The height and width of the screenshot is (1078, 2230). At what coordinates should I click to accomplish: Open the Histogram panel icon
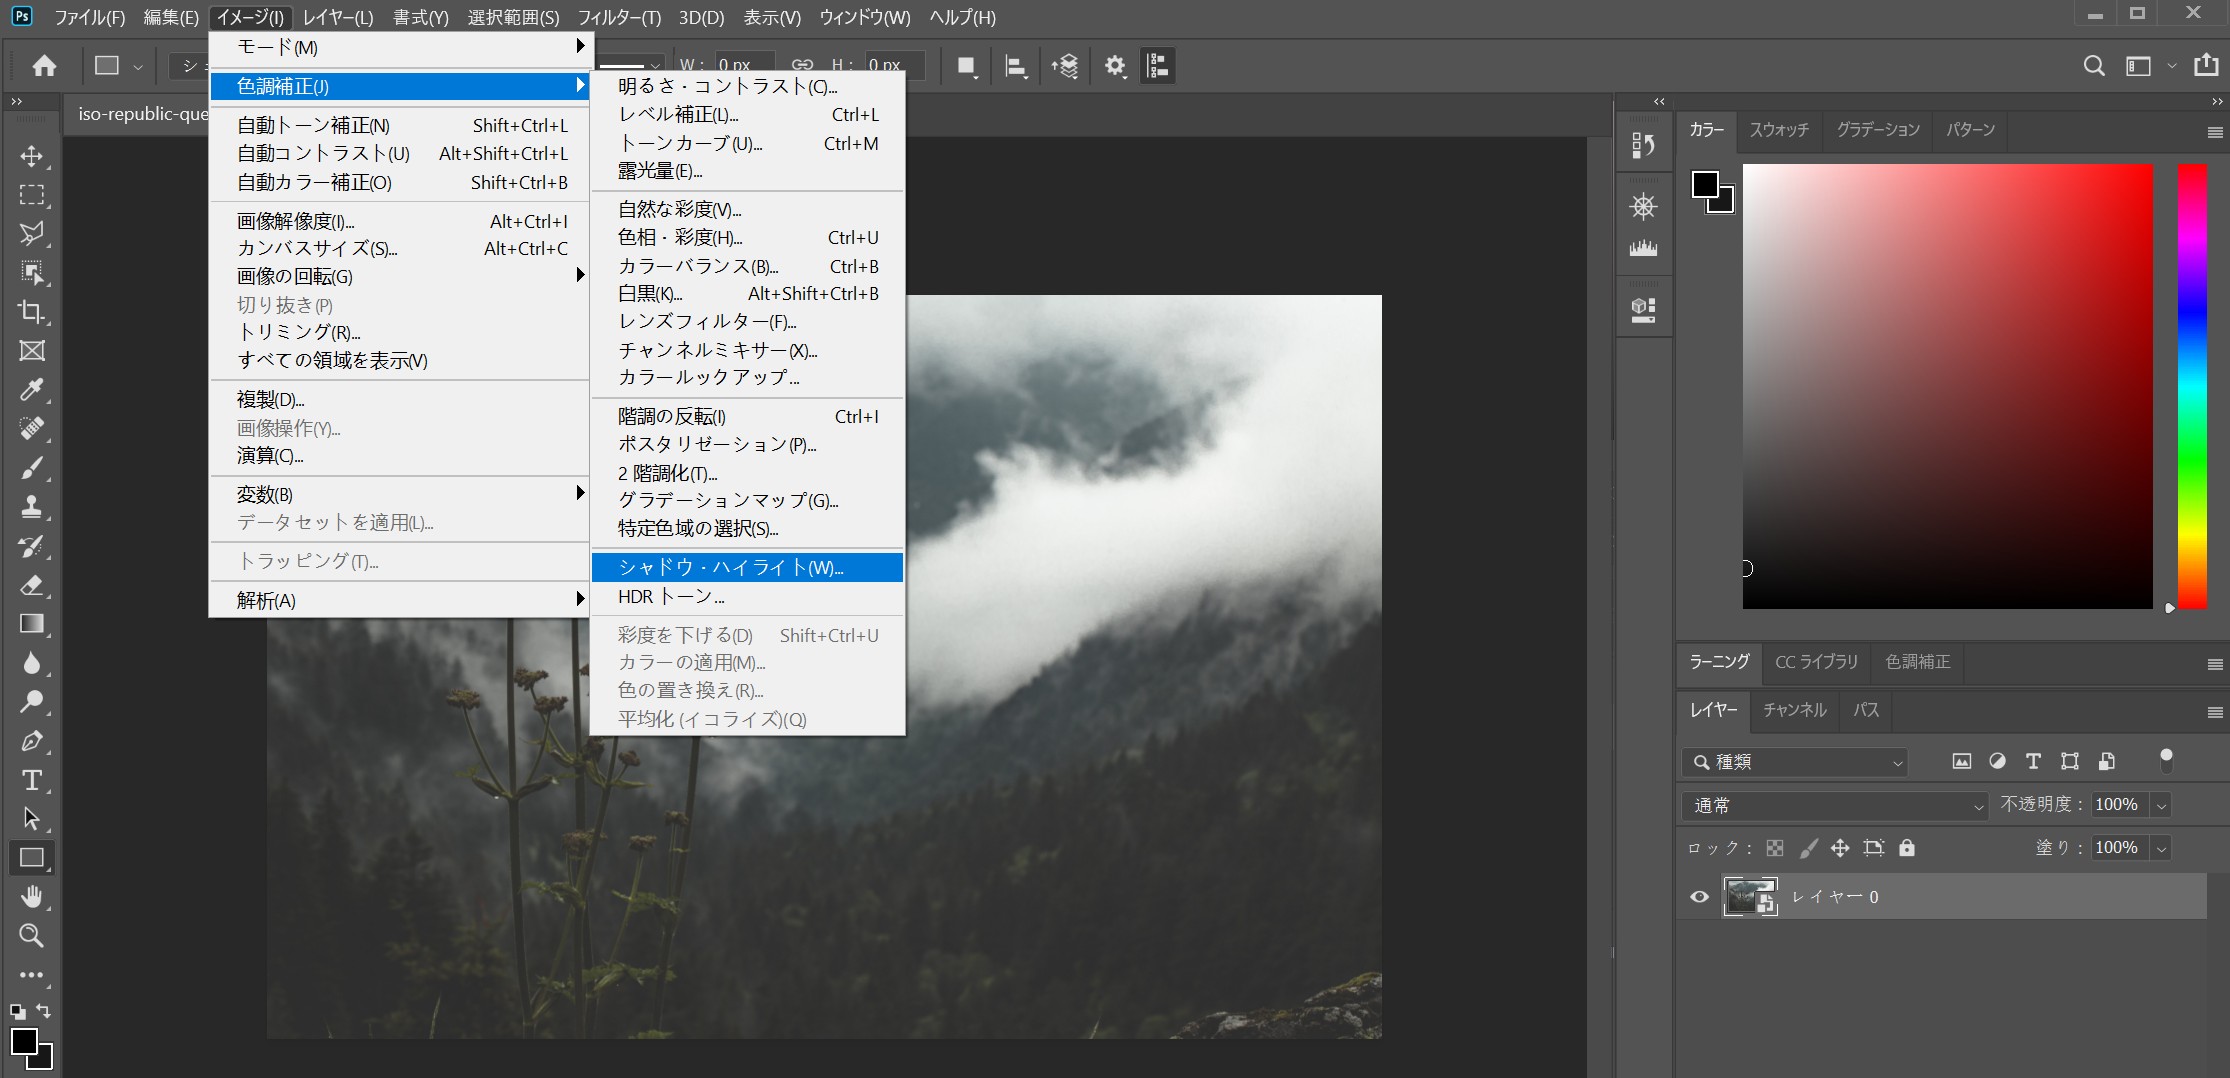click(1643, 250)
